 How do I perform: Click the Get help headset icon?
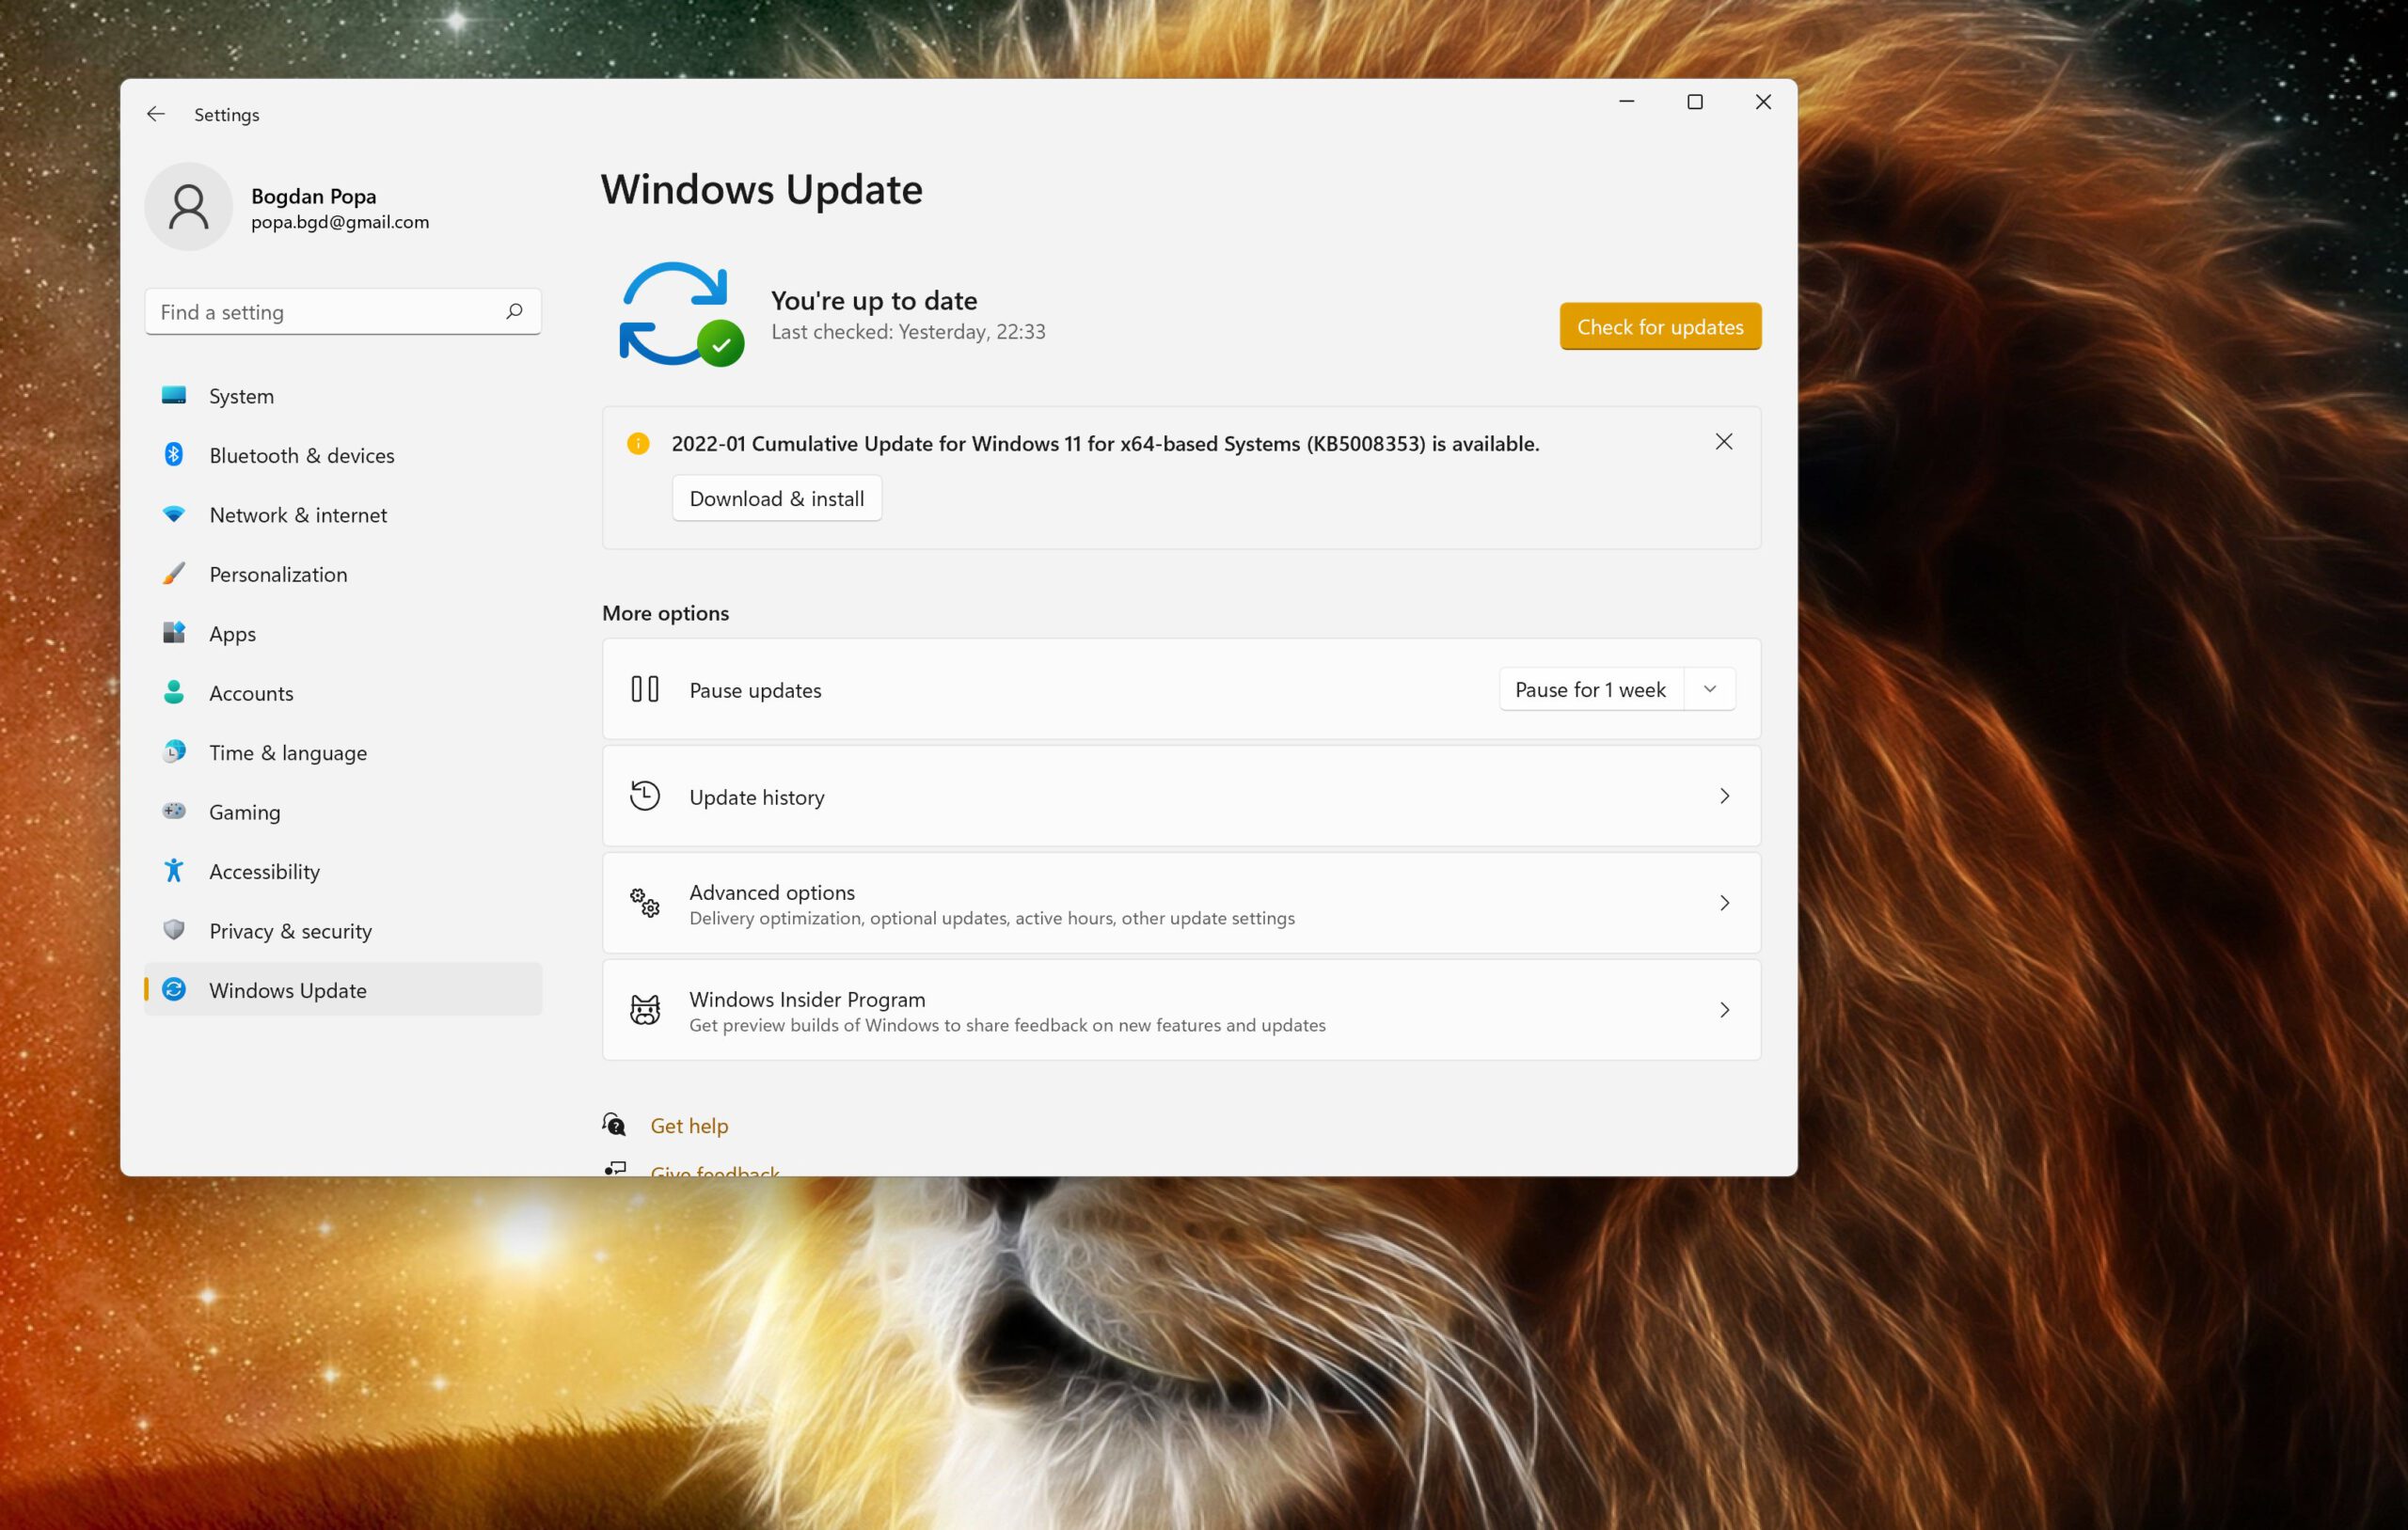tap(614, 1125)
